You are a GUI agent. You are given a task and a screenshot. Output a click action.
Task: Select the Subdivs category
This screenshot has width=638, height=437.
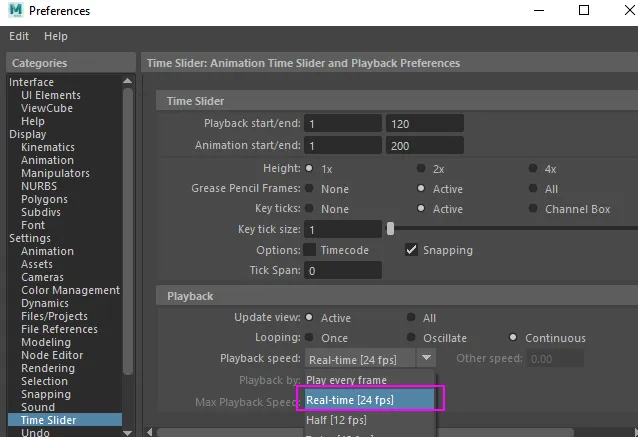pos(41,212)
